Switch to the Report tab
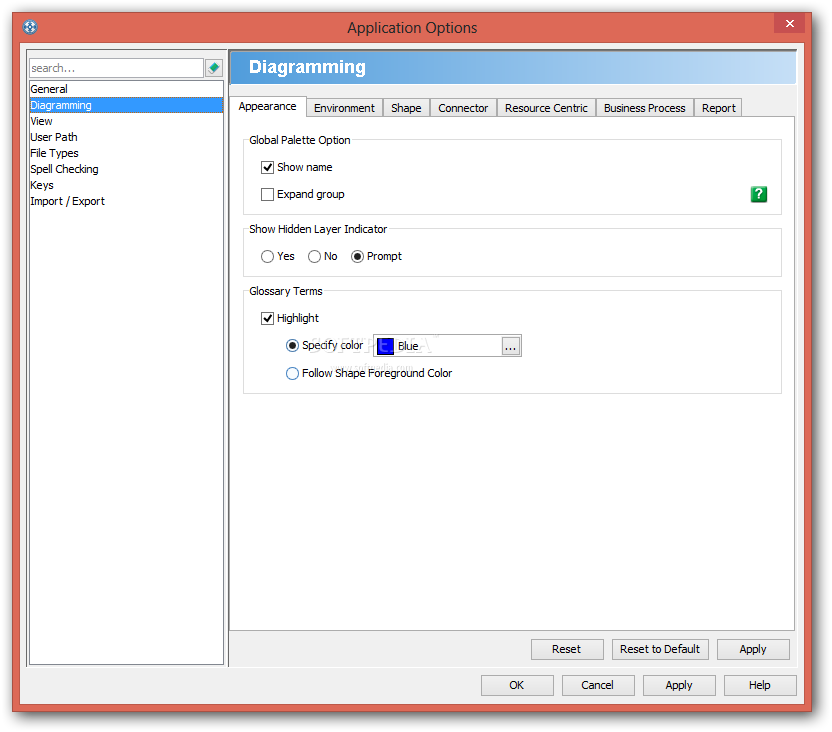832x732 pixels. (x=718, y=108)
